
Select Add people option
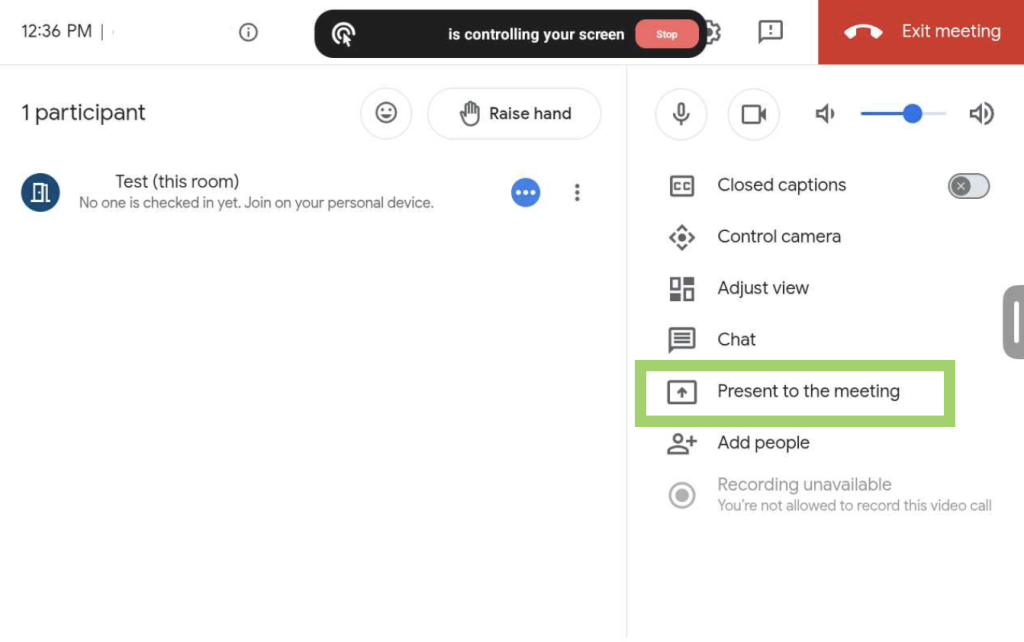point(762,443)
